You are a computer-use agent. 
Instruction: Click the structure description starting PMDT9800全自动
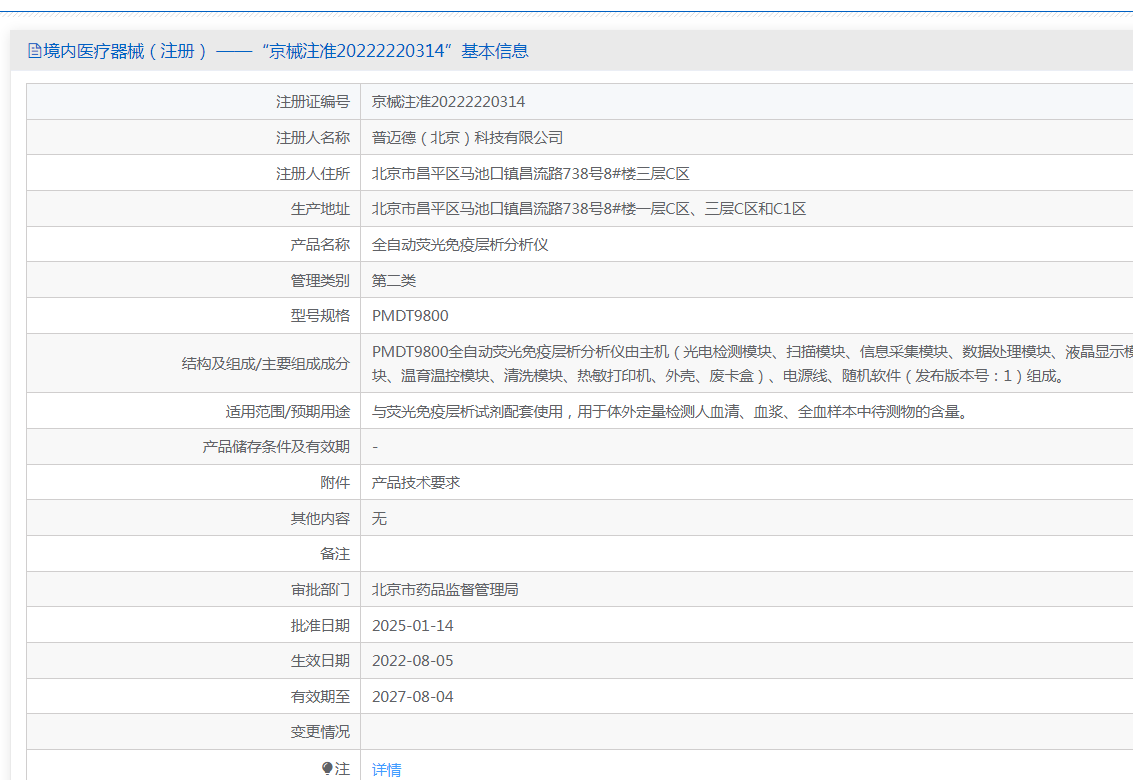click(x=752, y=364)
